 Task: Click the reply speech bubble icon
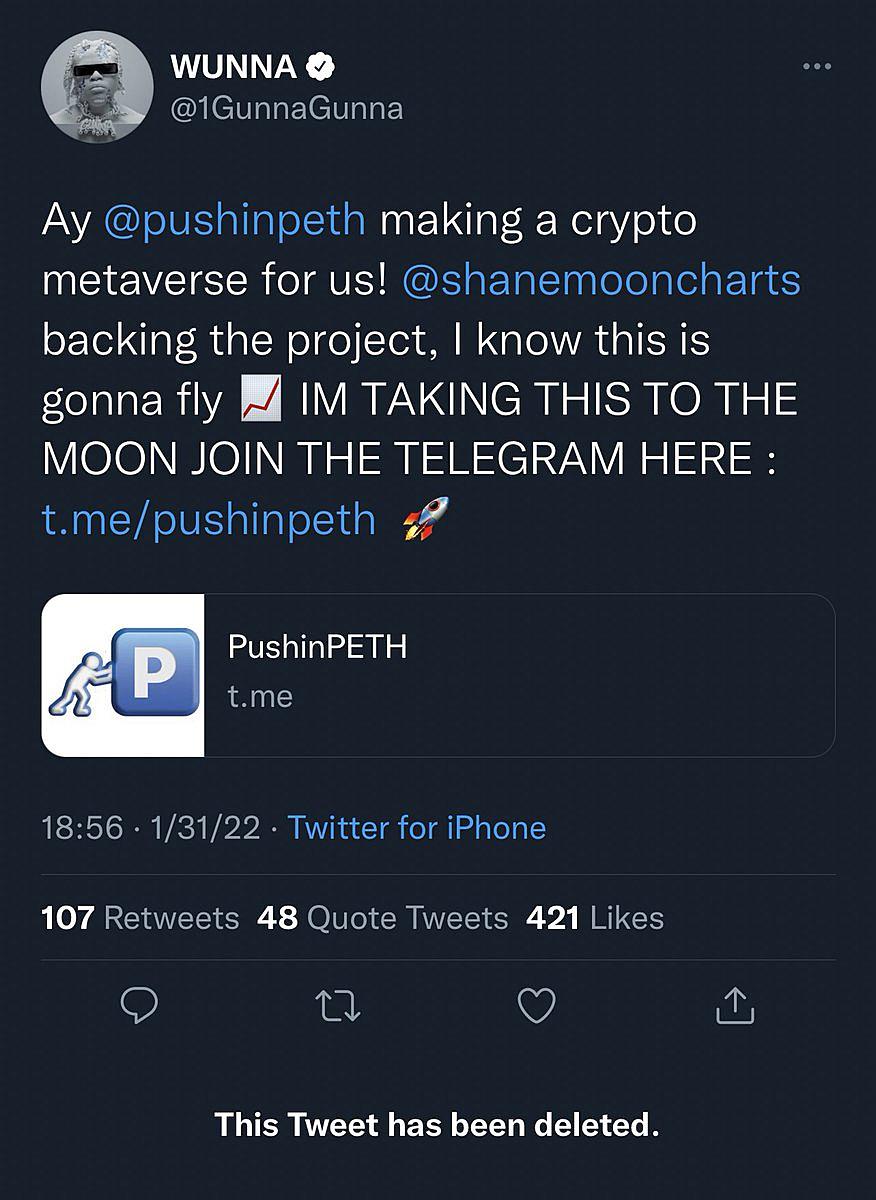(x=139, y=1005)
